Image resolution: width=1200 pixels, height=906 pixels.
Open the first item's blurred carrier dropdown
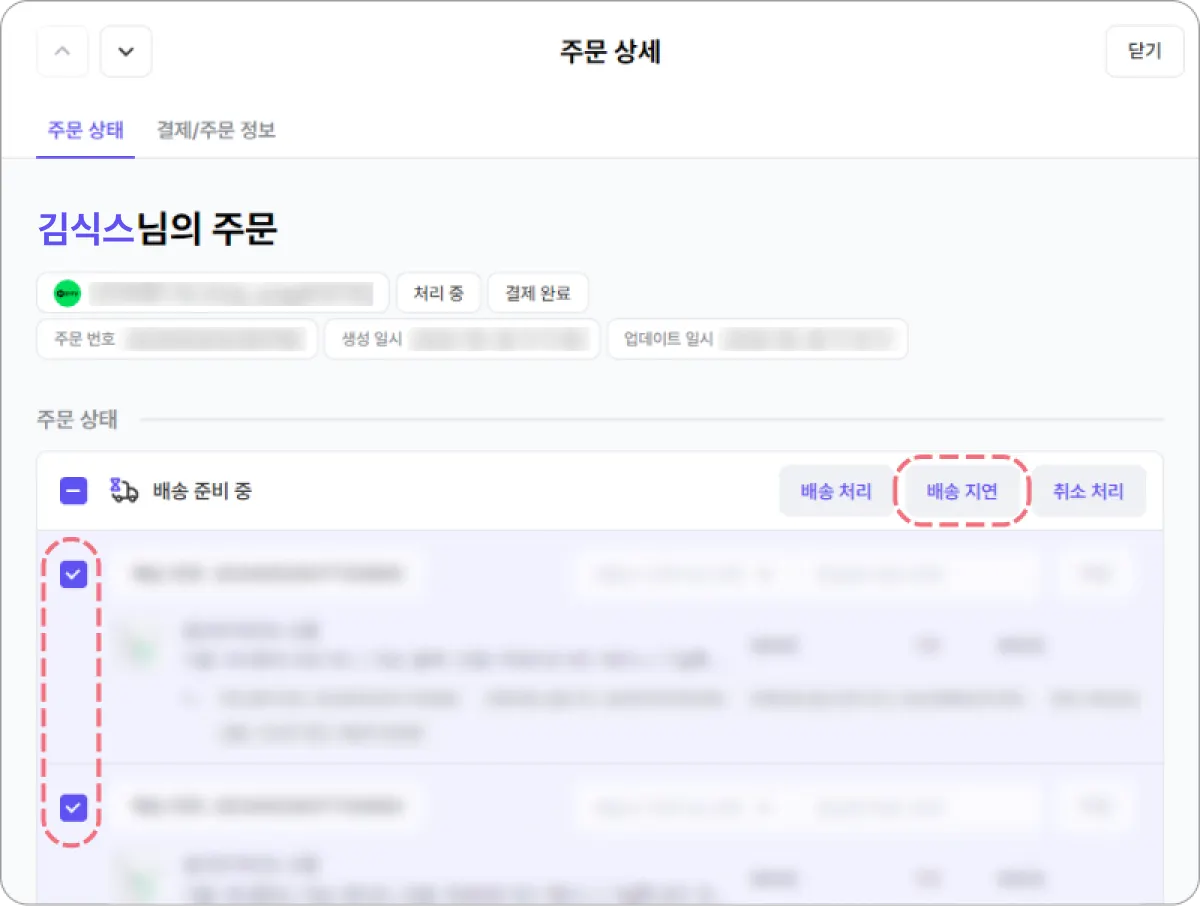[685, 574]
